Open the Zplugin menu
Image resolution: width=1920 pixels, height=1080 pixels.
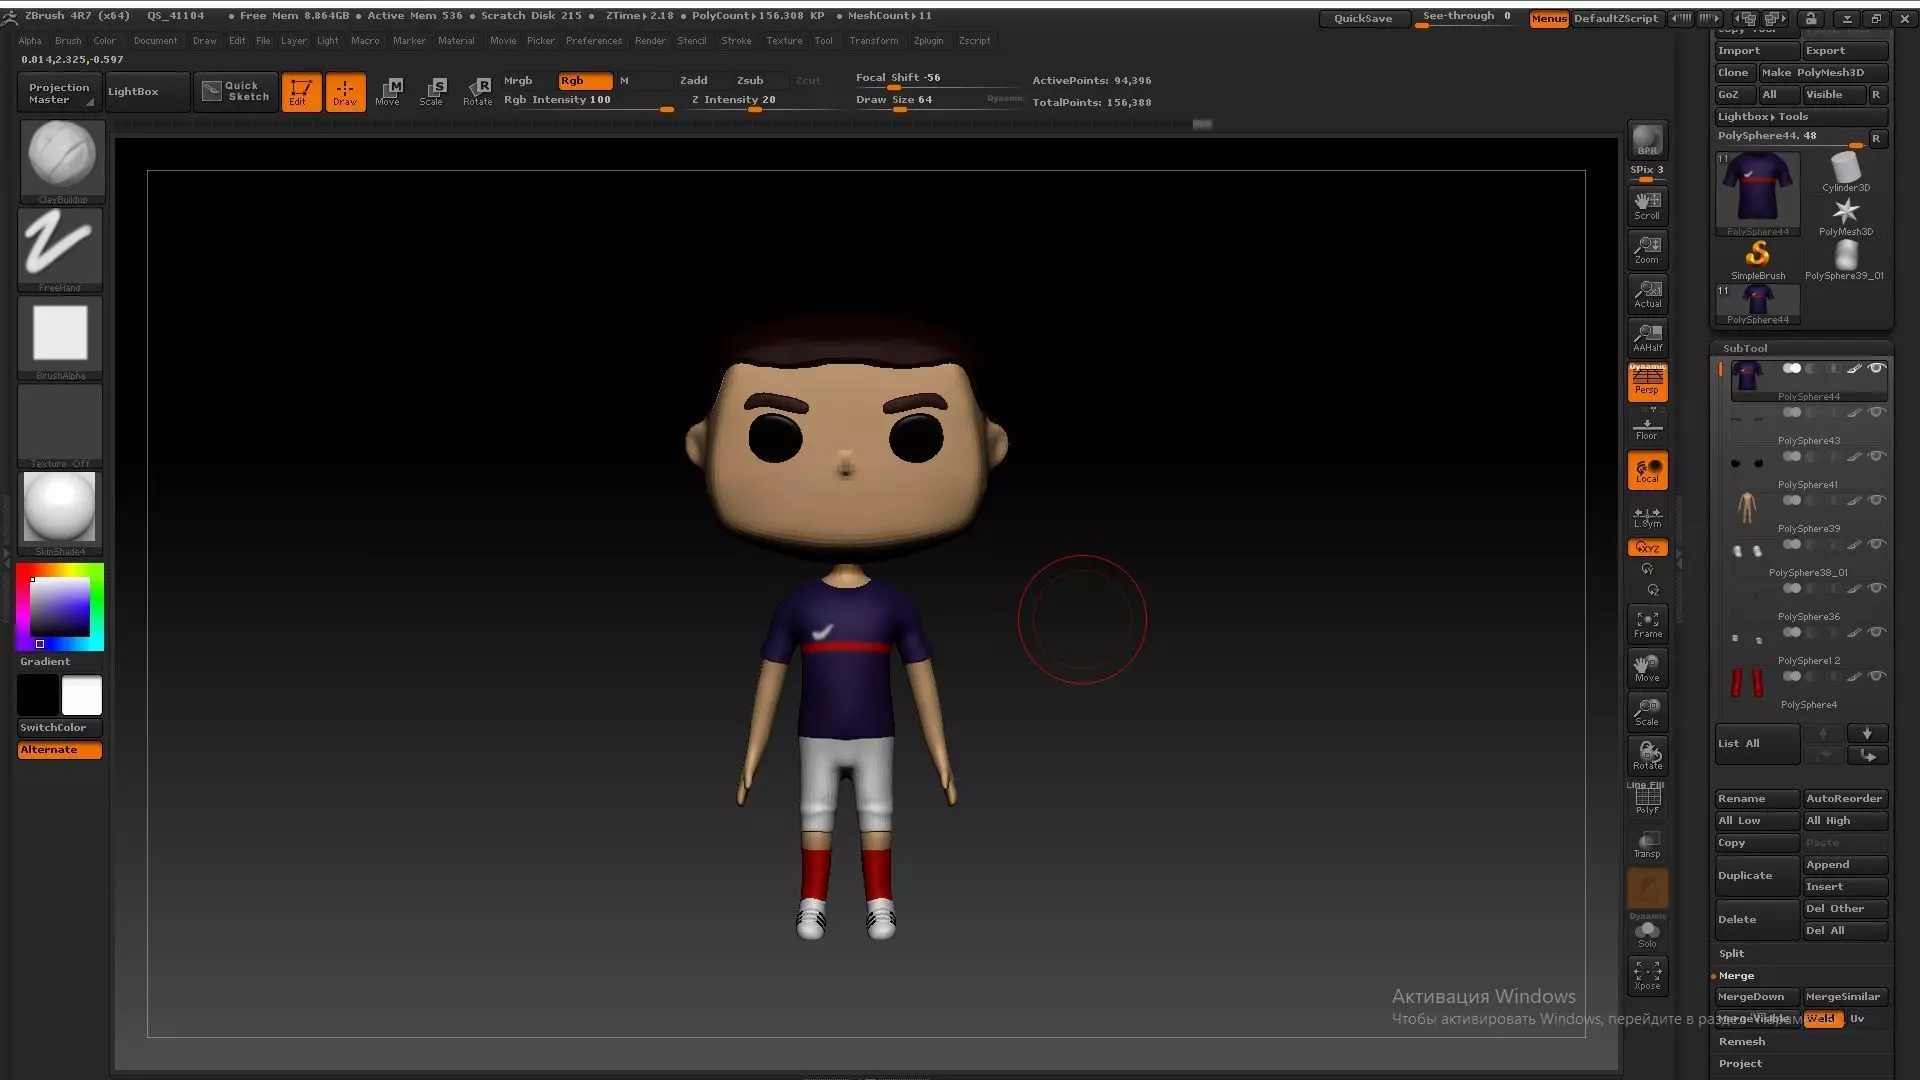[928, 41]
